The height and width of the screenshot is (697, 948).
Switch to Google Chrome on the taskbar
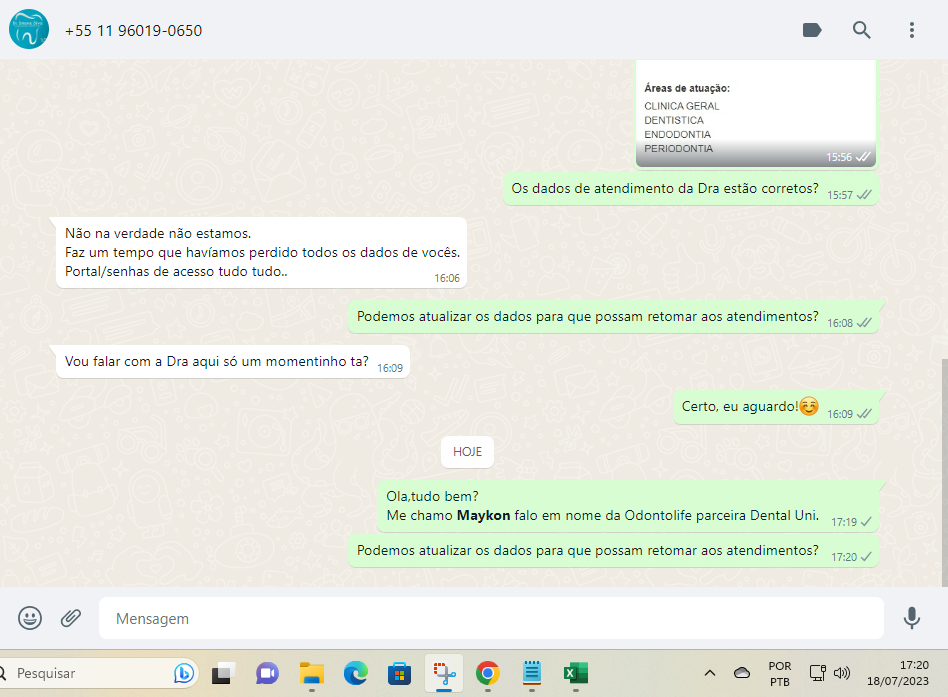pos(487,673)
